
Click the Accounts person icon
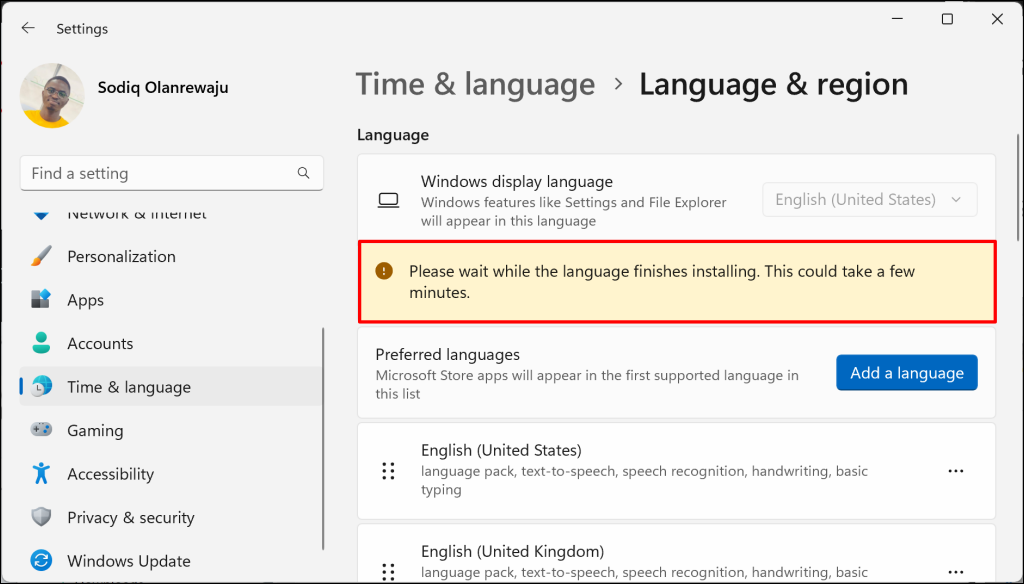[41, 344]
